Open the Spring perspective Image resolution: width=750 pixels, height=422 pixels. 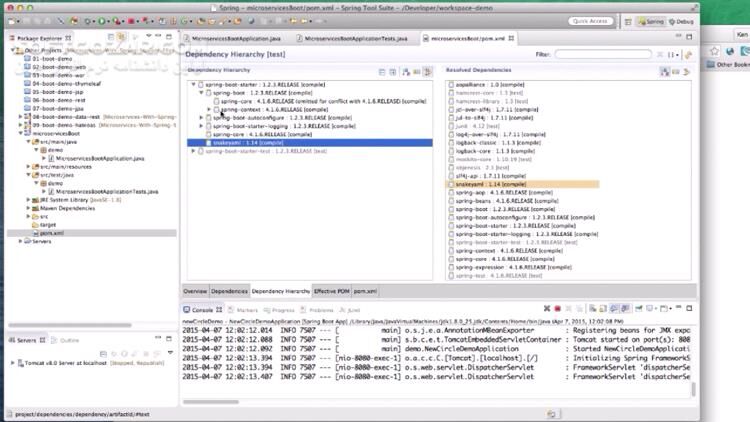[653, 20]
